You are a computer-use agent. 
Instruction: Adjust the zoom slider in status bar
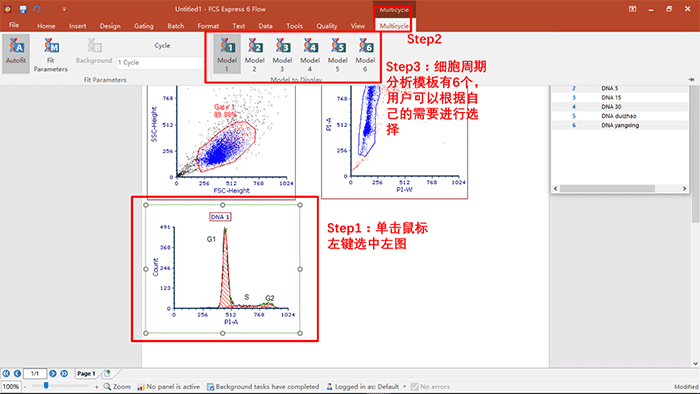(46, 386)
